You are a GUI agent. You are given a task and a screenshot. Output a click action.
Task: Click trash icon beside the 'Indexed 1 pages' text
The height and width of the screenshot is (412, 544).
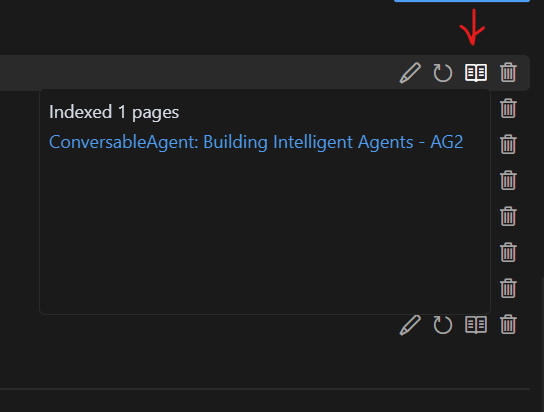(x=508, y=108)
